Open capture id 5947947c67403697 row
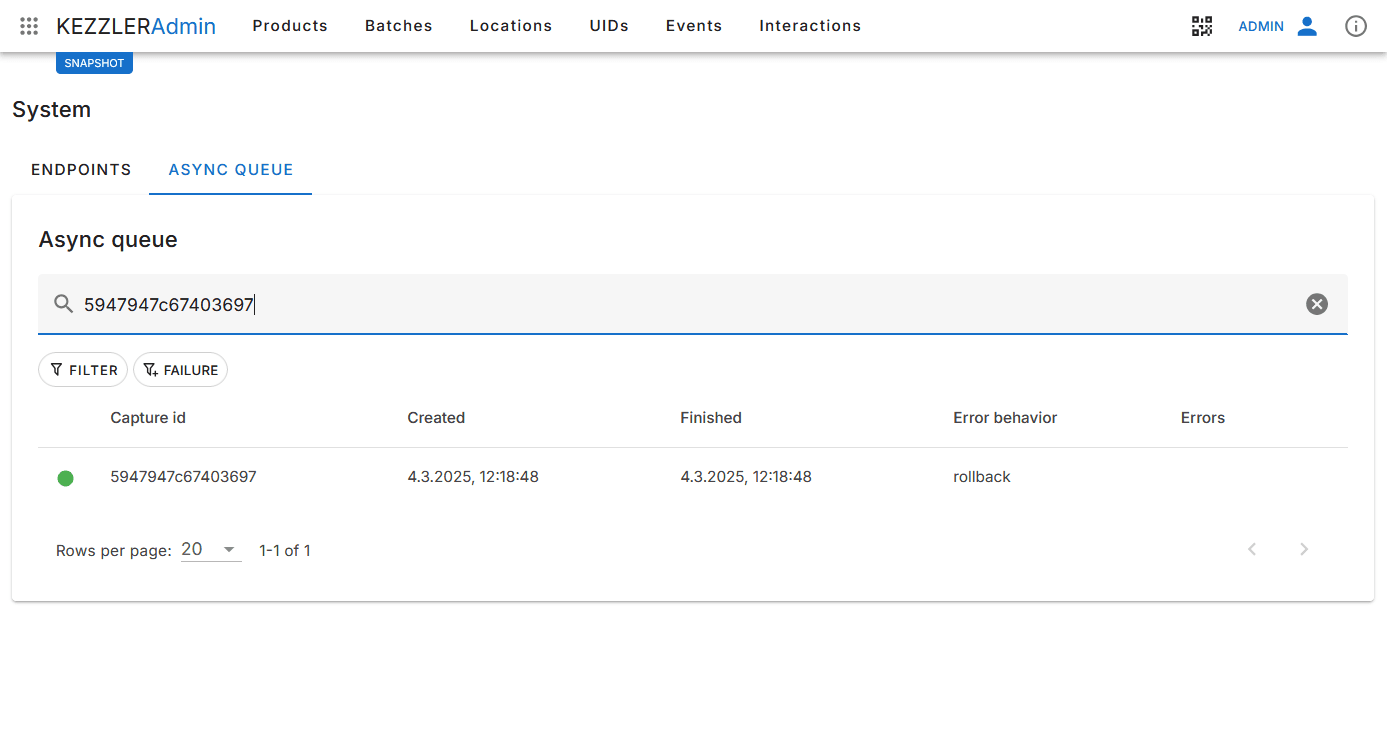Image resolution: width=1387 pixels, height=744 pixels. pos(183,477)
